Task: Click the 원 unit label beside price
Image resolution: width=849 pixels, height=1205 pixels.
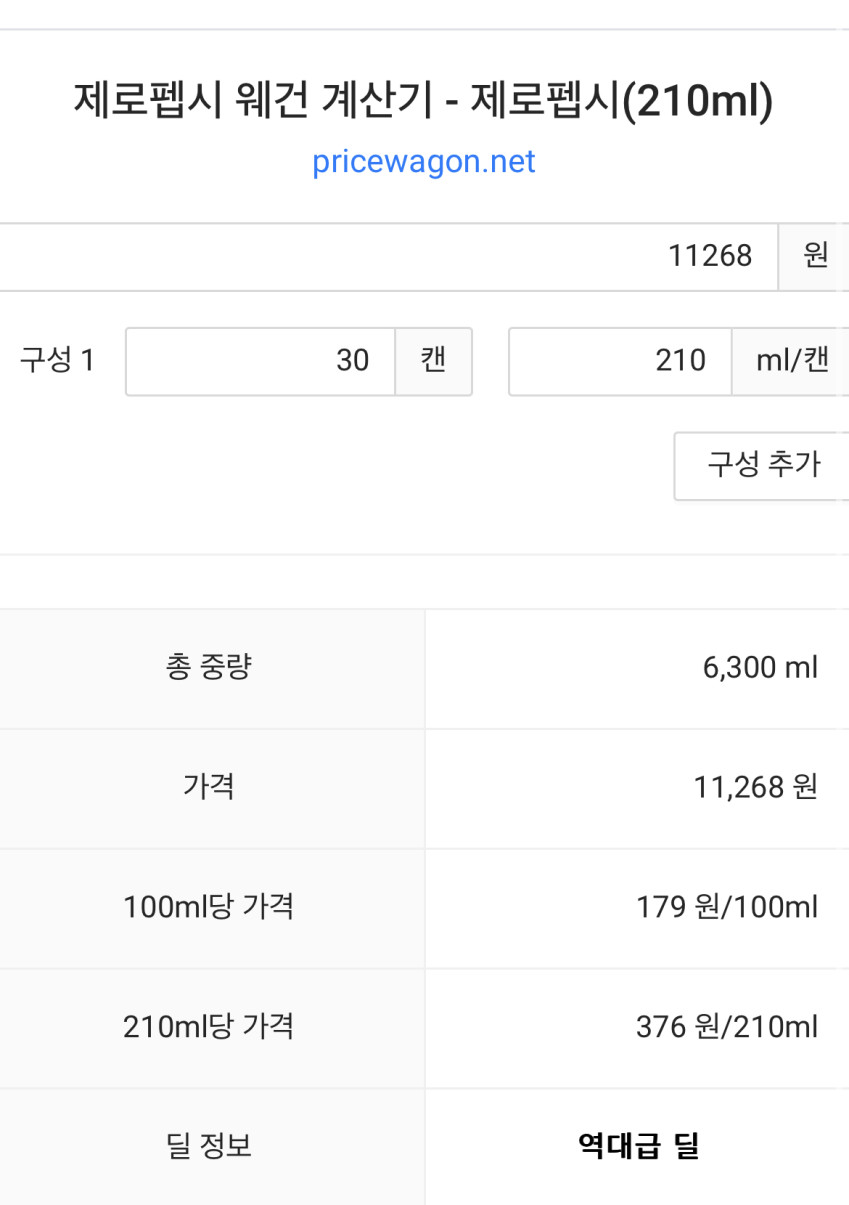Action: tap(814, 257)
